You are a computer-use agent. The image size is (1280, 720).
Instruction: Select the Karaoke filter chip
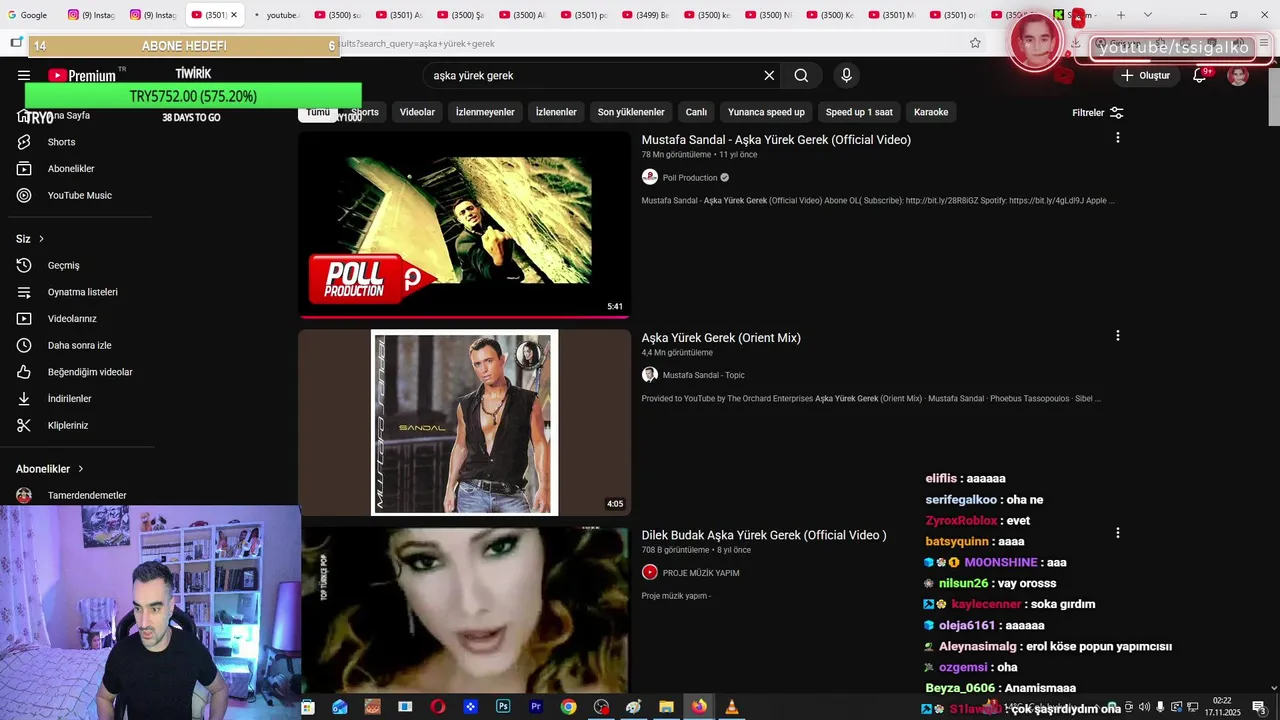coord(931,112)
